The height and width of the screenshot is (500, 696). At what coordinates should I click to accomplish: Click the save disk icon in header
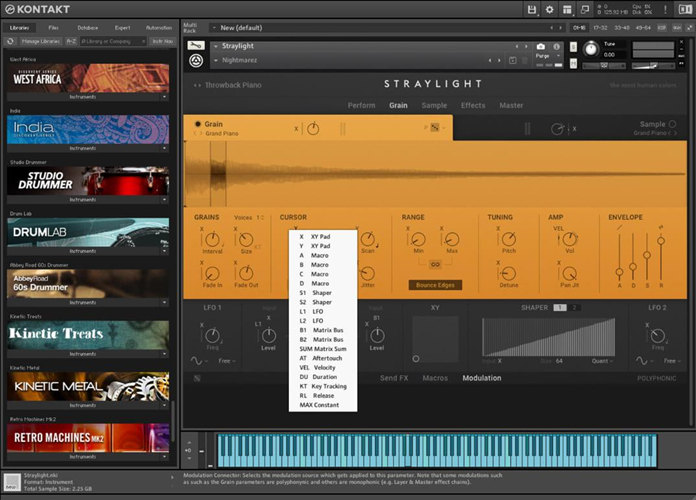(530, 9)
